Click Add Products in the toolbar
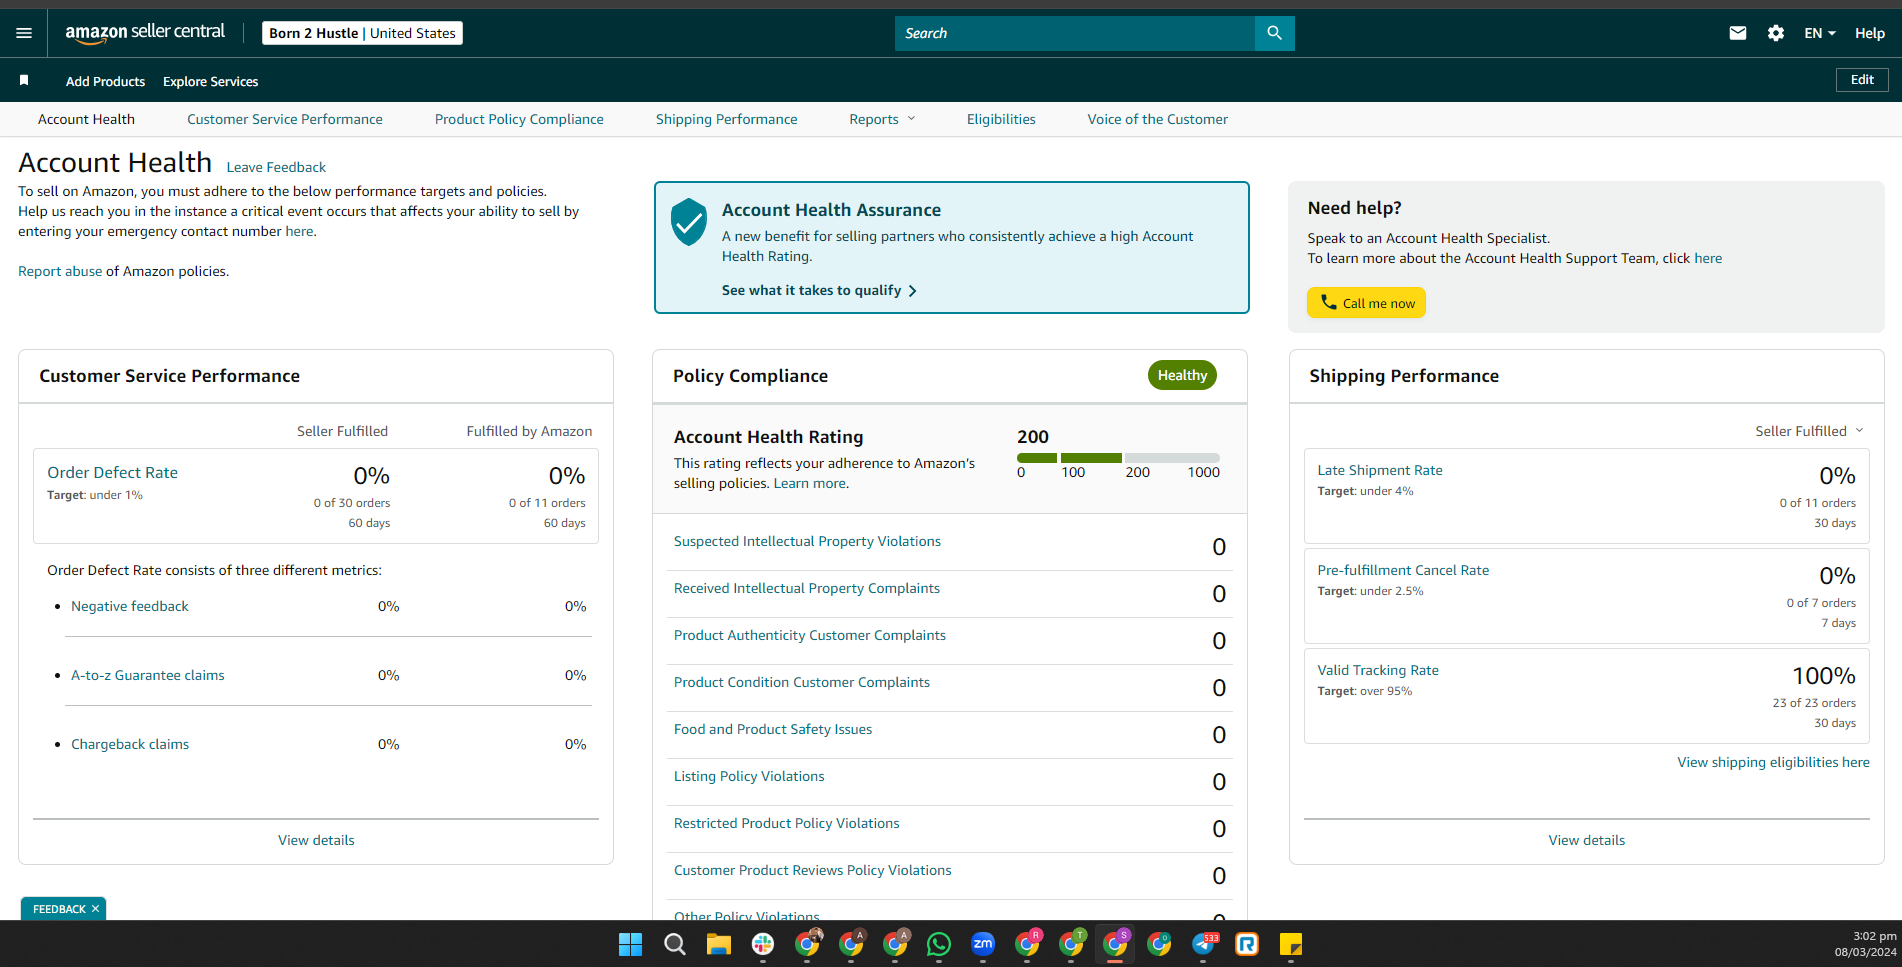This screenshot has height=967, width=1902. [x=105, y=81]
